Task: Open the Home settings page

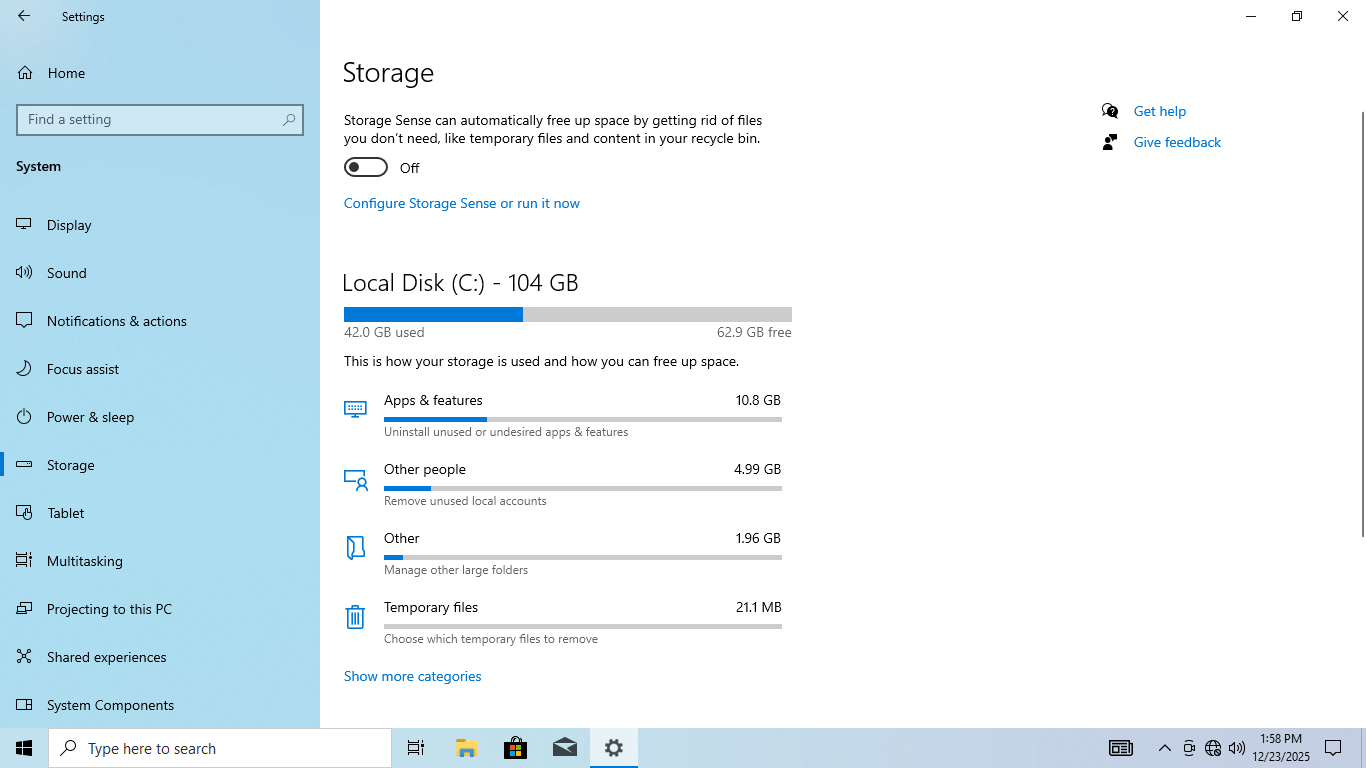Action: tap(66, 73)
